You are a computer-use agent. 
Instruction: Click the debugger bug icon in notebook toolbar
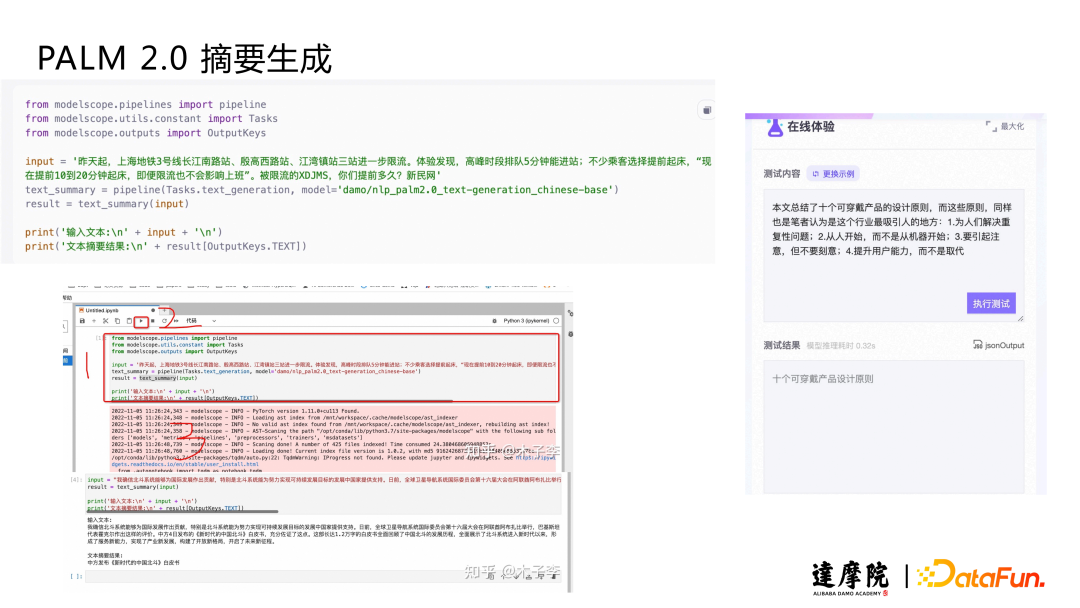[x=494, y=321]
